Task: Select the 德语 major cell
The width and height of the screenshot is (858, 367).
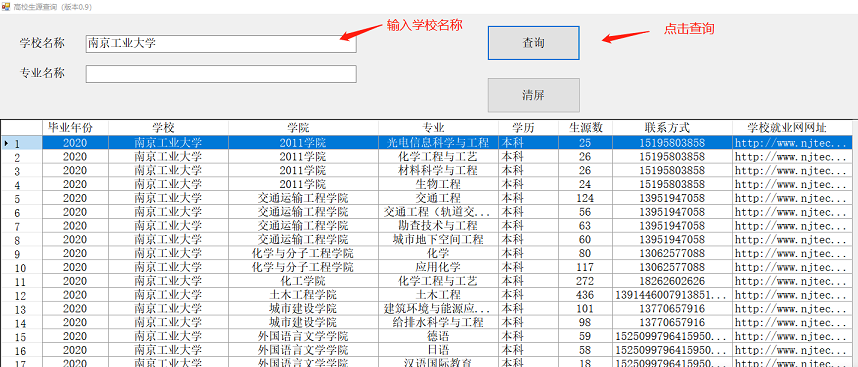Action: [x=438, y=336]
